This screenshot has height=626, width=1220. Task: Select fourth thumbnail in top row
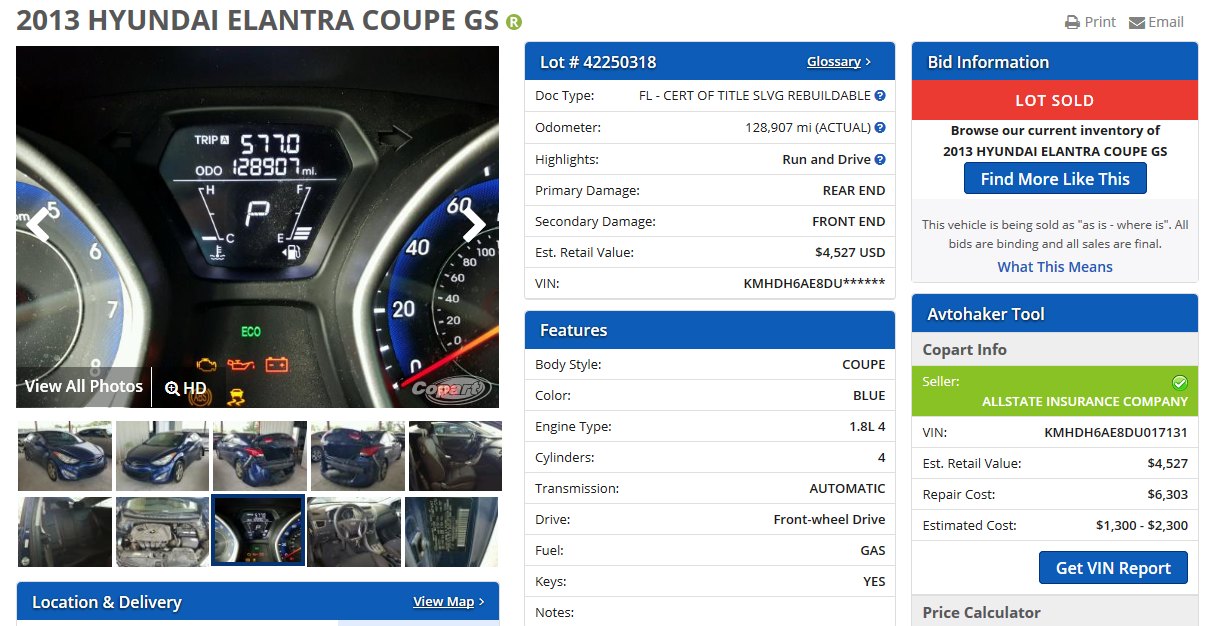tap(357, 456)
